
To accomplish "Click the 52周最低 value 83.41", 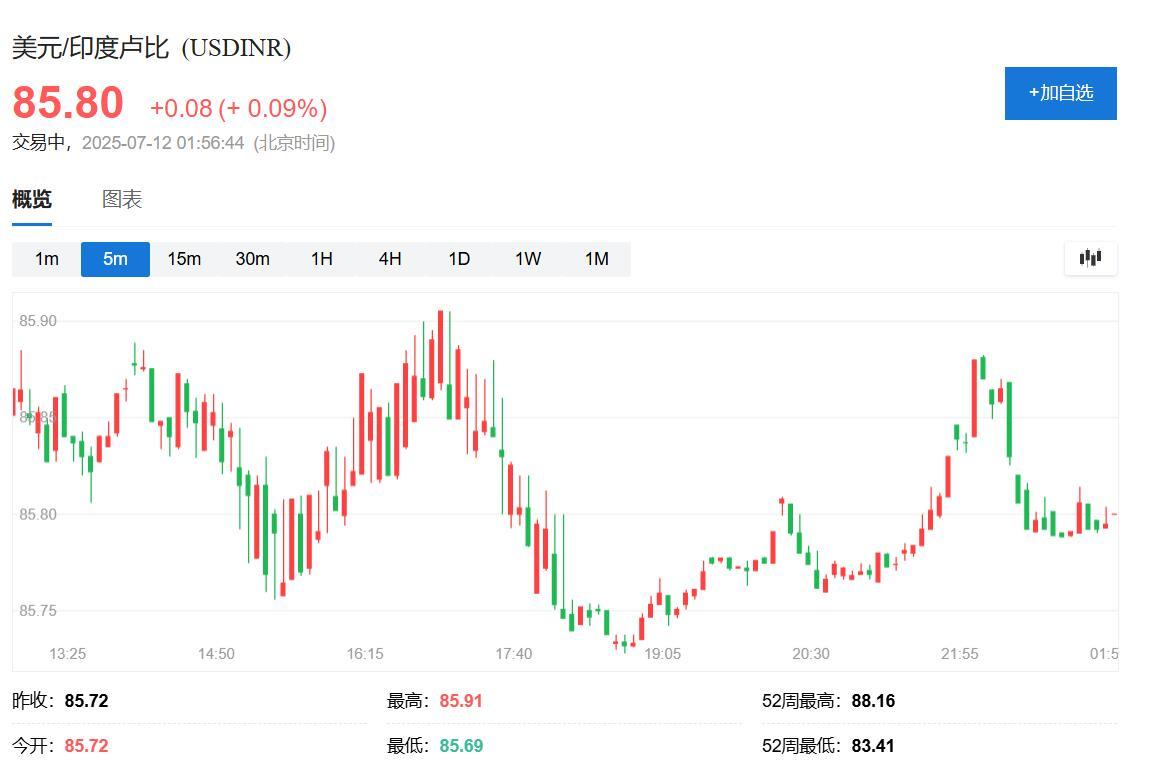I will tap(873, 746).
